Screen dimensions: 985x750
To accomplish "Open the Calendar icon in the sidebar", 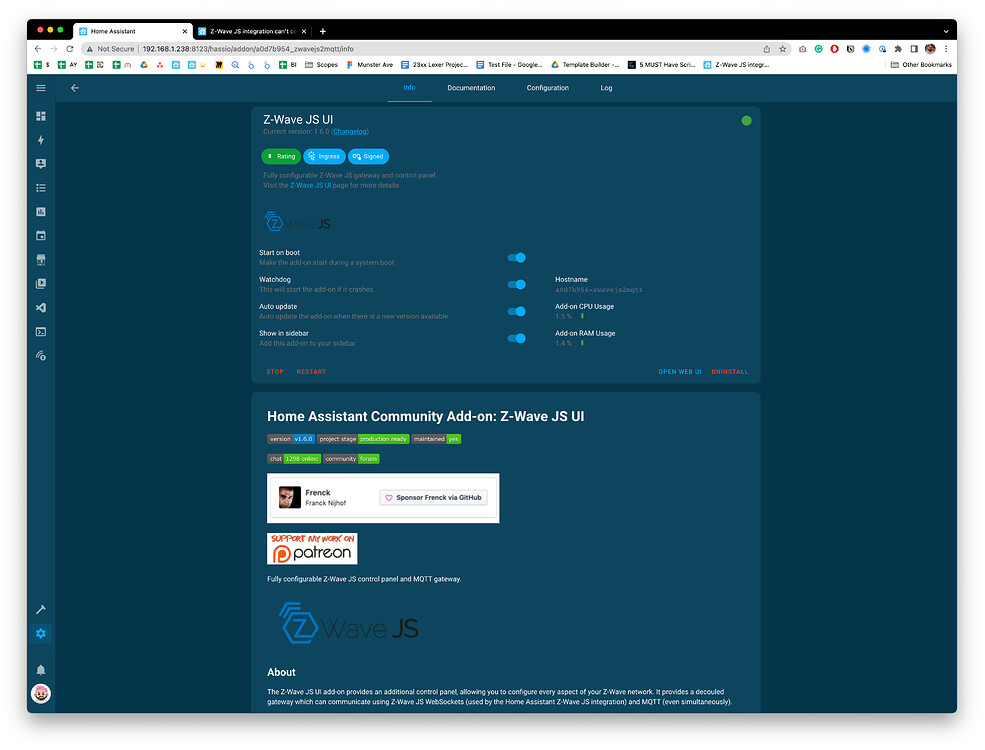I will click(41, 235).
